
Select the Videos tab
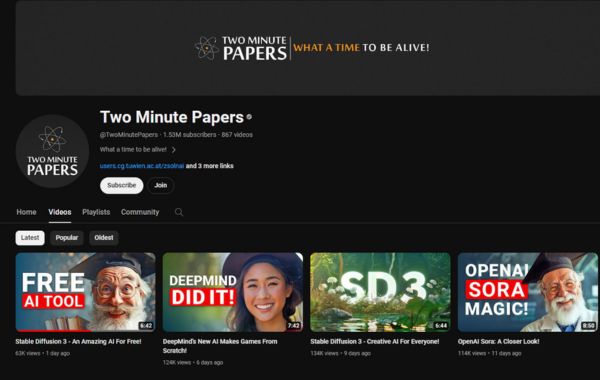point(60,212)
